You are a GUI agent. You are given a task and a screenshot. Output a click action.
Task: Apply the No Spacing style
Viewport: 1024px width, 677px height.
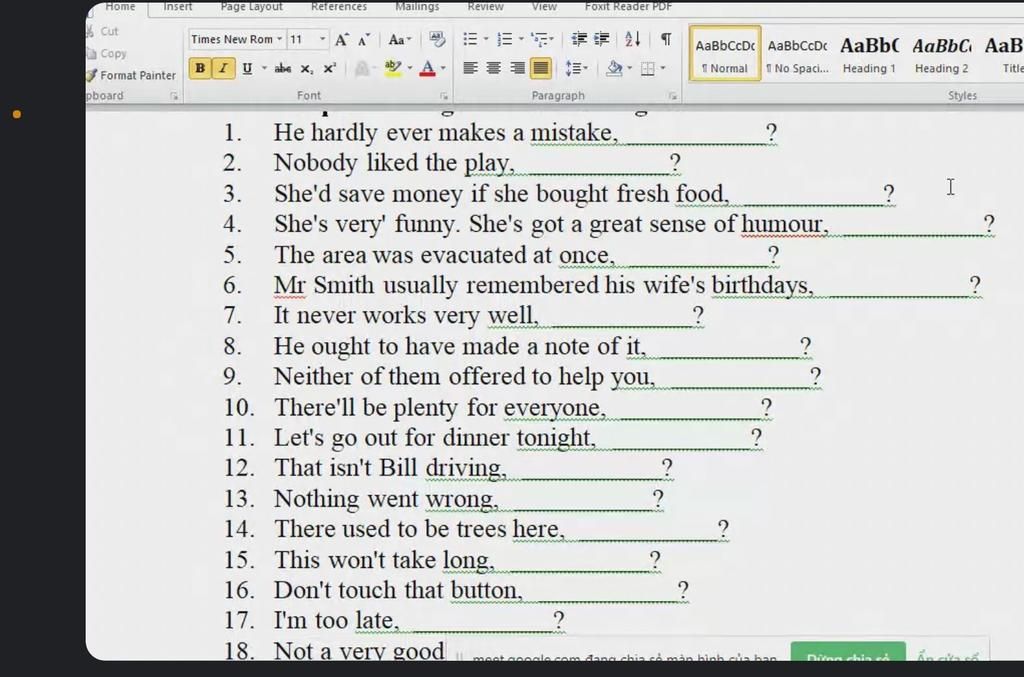[797, 54]
